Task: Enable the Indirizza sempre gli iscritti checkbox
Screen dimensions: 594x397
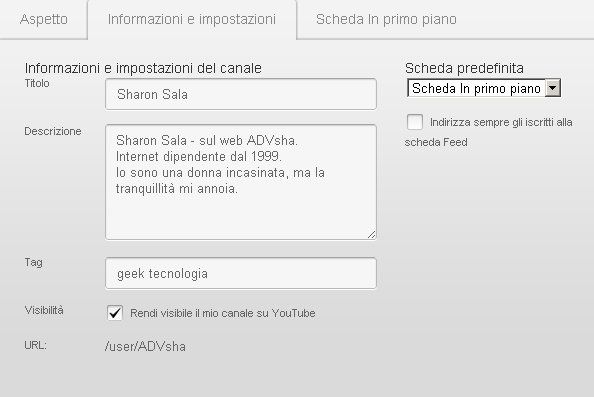Action: [415, 122]
